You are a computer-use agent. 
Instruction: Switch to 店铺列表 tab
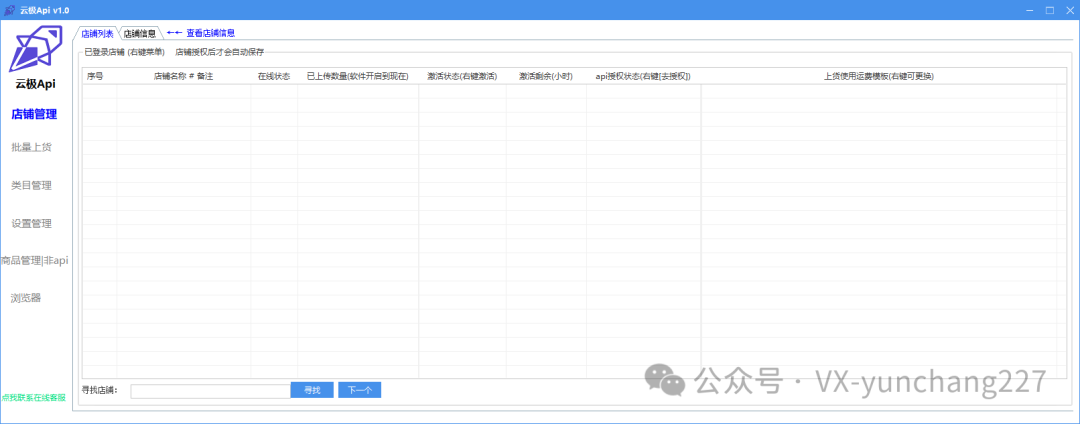point(97,33)
